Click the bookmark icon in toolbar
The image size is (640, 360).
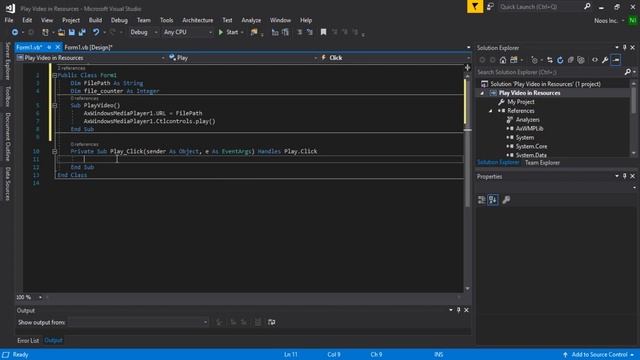coord(323,32)
